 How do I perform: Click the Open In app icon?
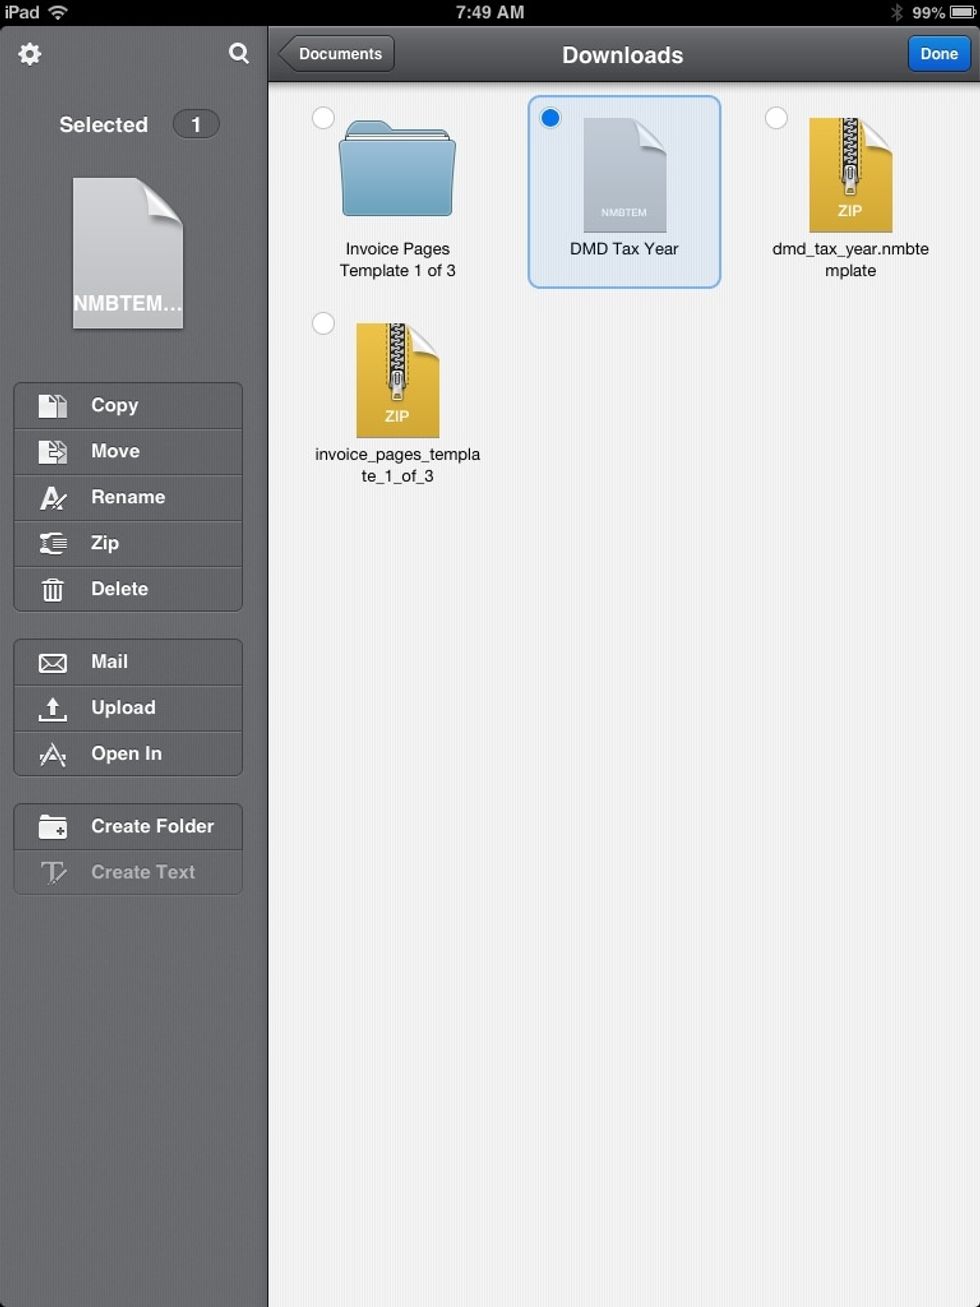[x=53, y=755]
